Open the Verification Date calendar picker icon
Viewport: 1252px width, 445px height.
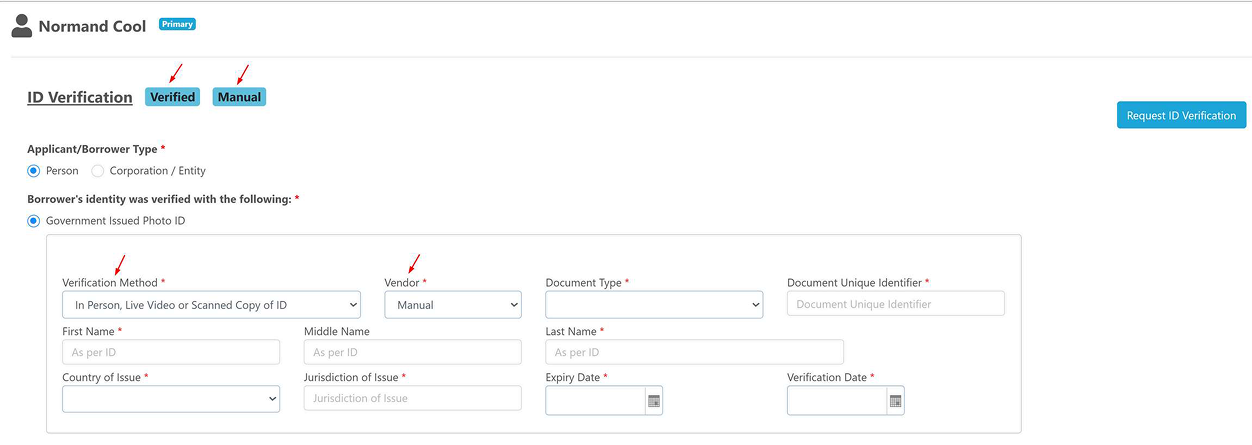pos(895,401)
